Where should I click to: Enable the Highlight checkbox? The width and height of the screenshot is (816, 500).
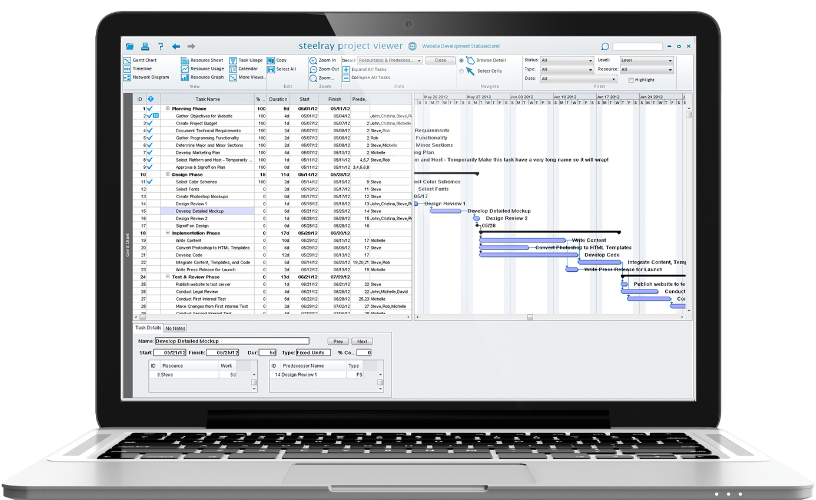(x=631, y=80)
